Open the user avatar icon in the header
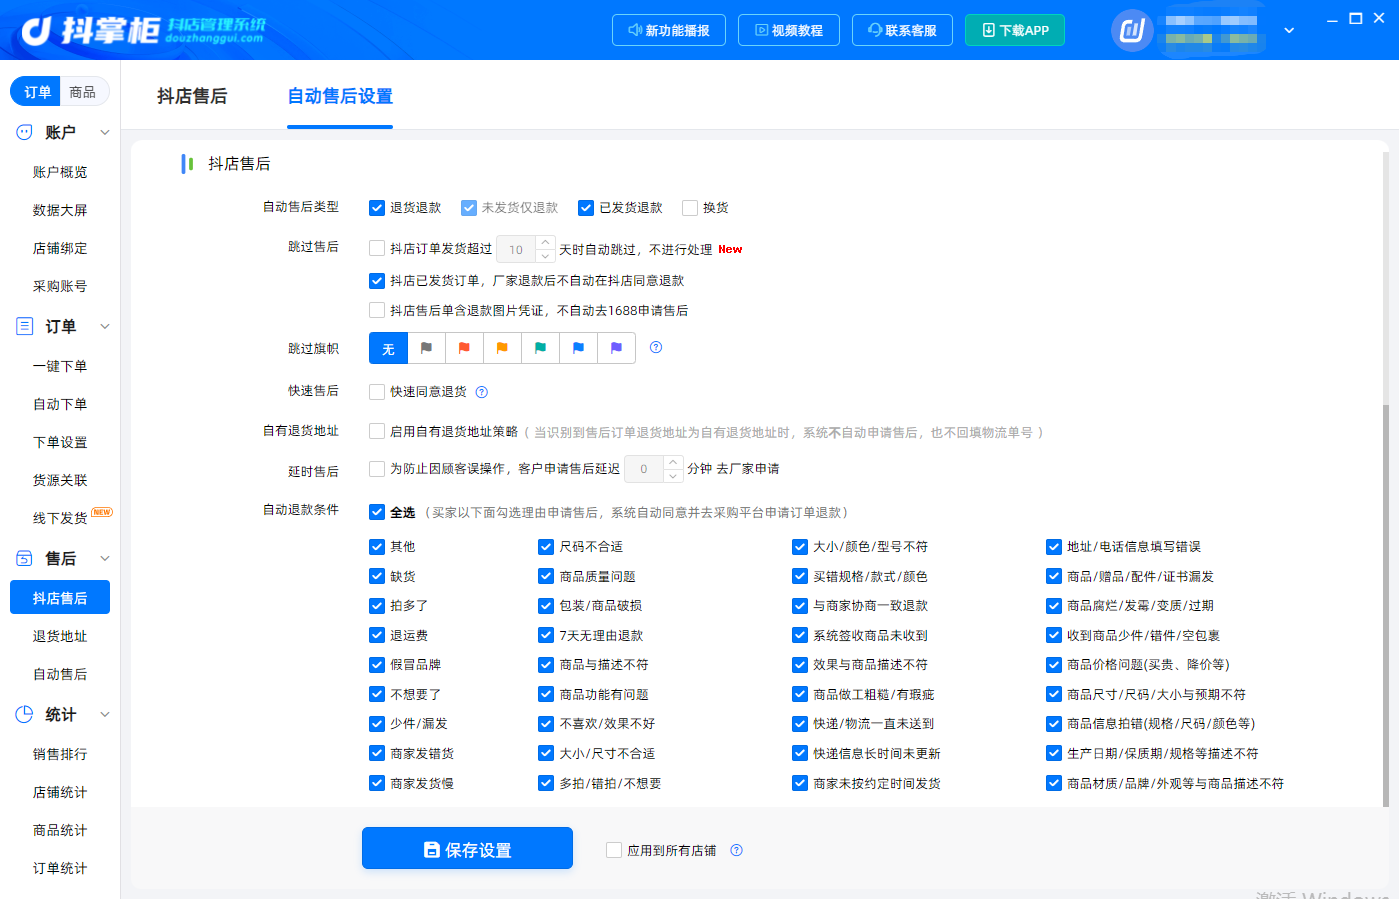Screen dimensions: 1399x899 pyautogui.click(x=1132, y=30)
